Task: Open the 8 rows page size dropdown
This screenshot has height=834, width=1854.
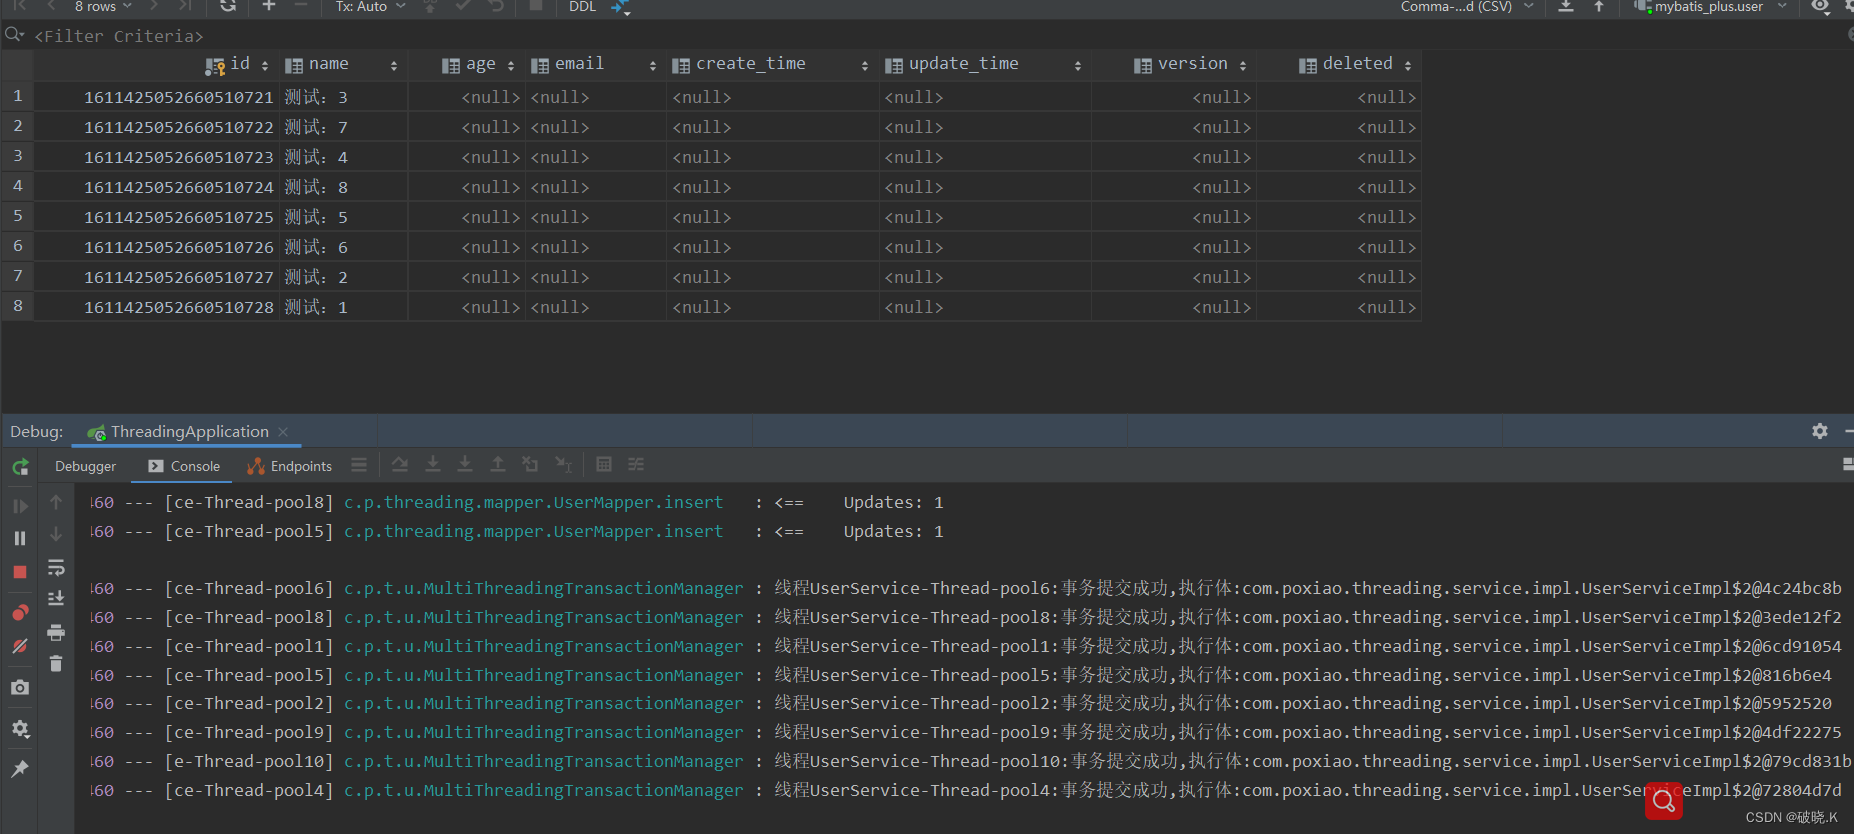Action: tap(103, 6)
